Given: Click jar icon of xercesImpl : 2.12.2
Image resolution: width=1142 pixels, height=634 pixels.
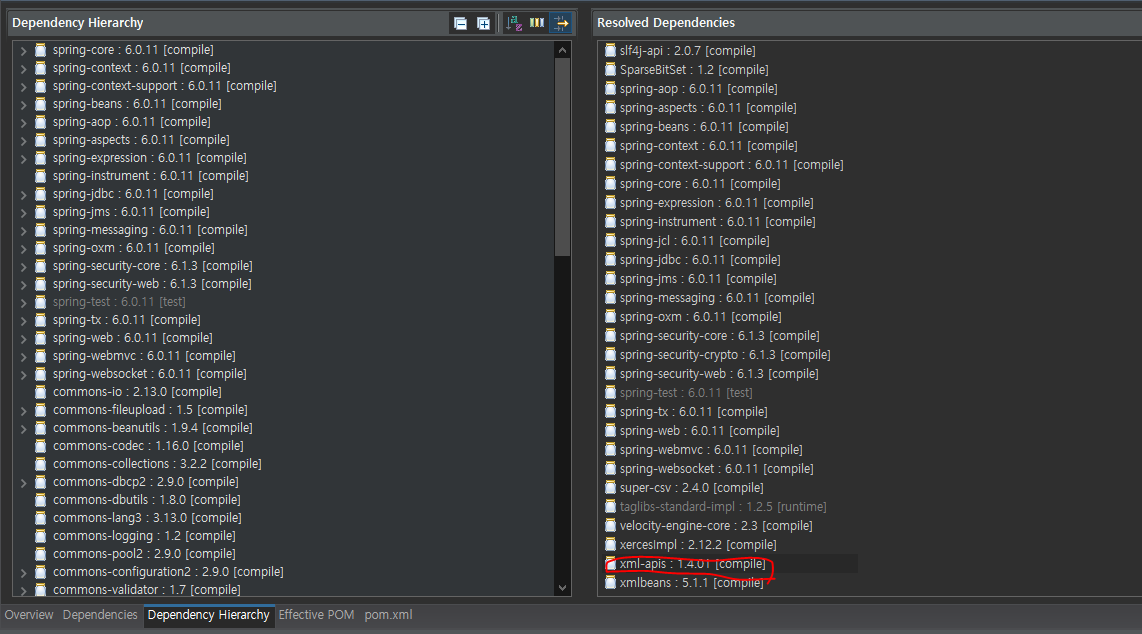Looking at the screenshot, I should (x=610, y=544).
